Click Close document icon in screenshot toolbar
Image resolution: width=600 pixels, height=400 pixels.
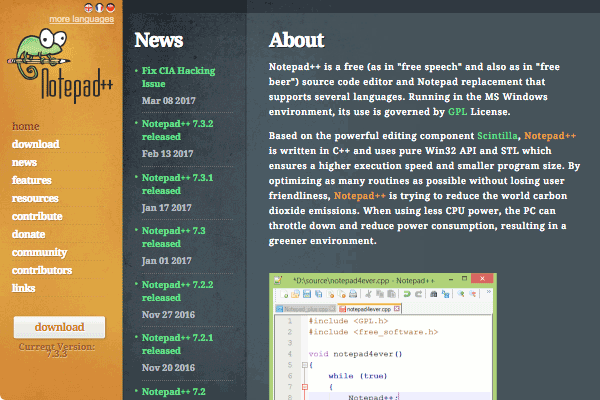331,294
